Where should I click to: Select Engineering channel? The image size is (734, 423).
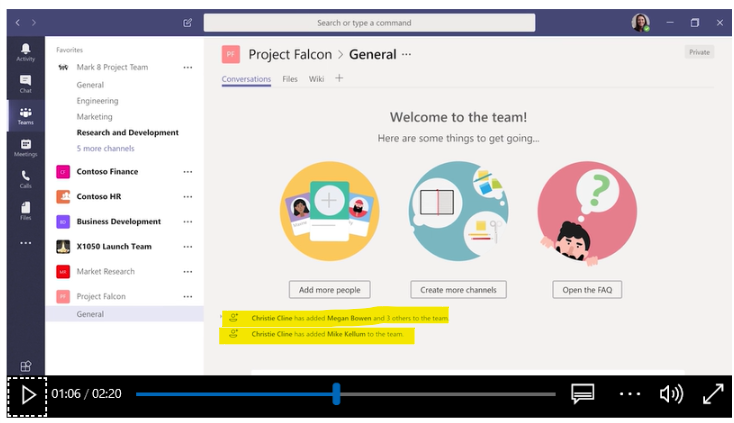pos(97,101)
